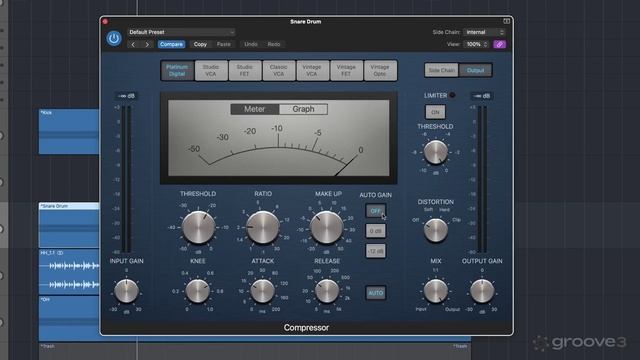Set Auto Gain to 0 dB
Viewport: 640px width, 360px height.
[x=376, y=231]
